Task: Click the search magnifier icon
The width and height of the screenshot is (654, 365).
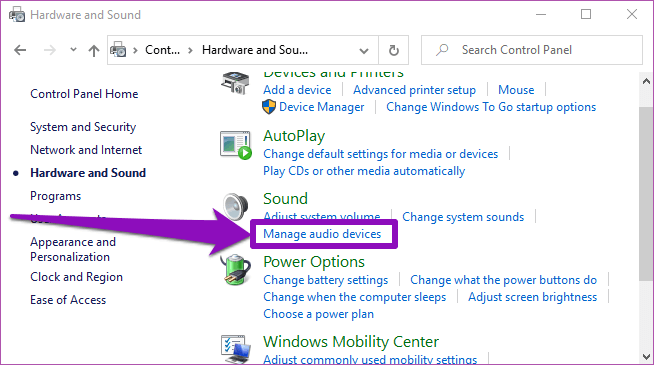Action: [442, 50]
